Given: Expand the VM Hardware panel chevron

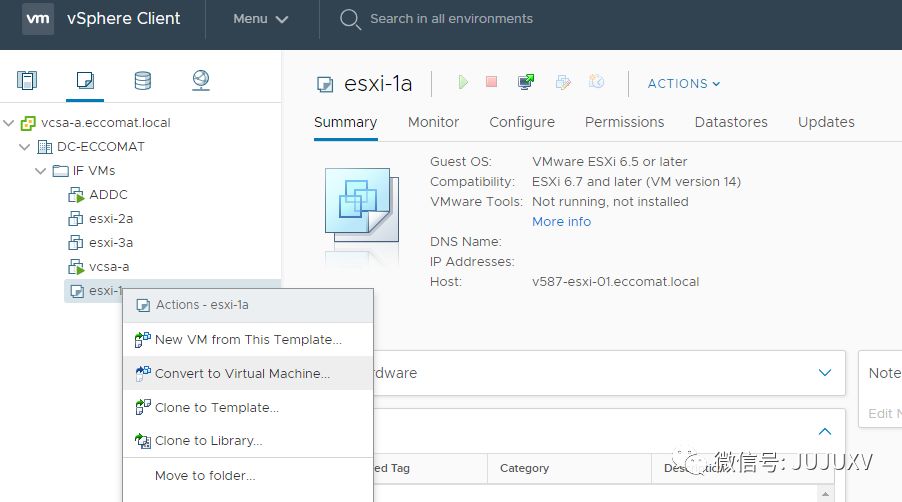Looking at the screenshot, I should [825, 373].
